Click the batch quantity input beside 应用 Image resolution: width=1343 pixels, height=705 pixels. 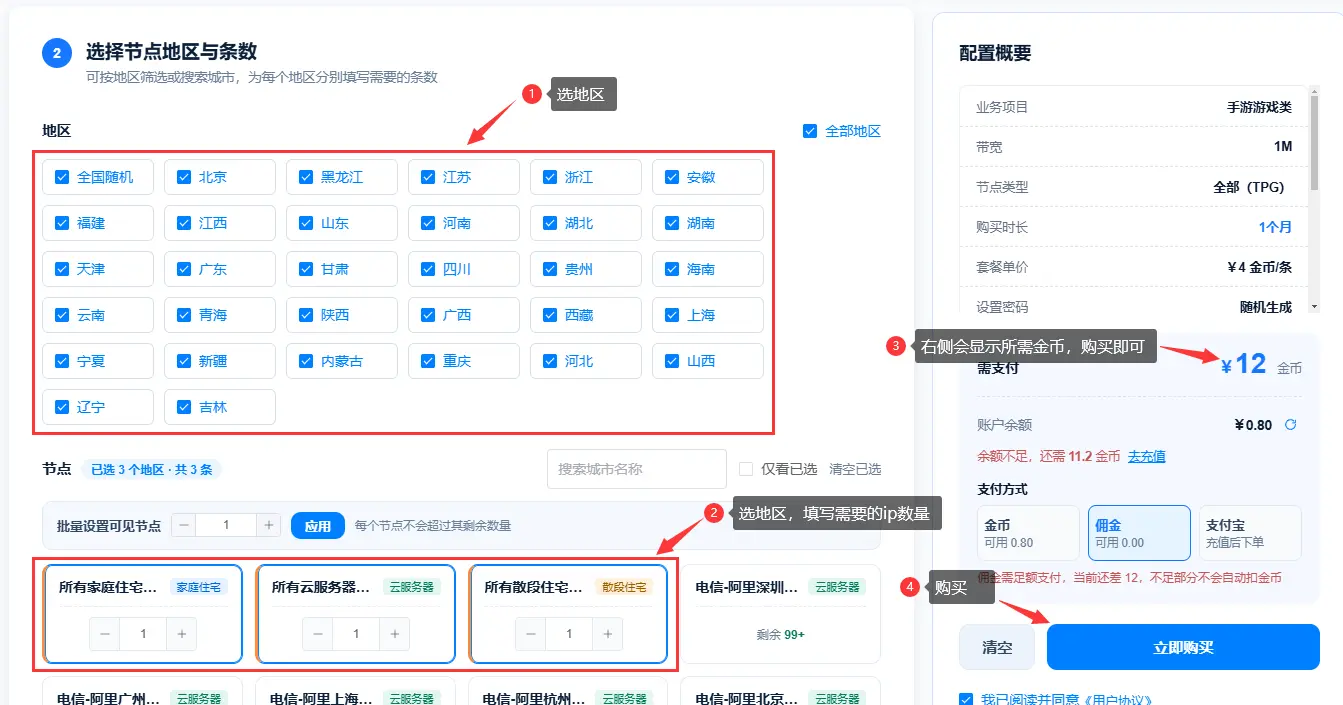coord(226,525)
